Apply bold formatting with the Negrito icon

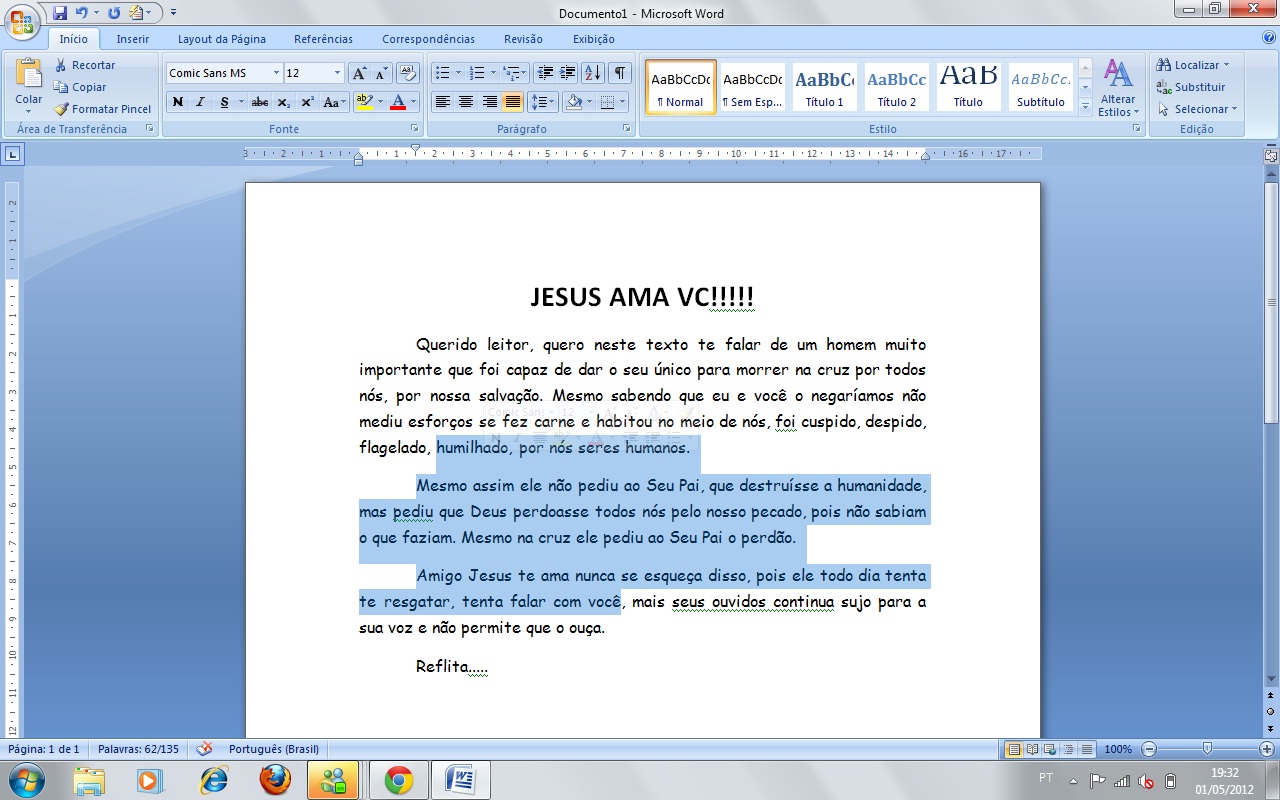178,102
